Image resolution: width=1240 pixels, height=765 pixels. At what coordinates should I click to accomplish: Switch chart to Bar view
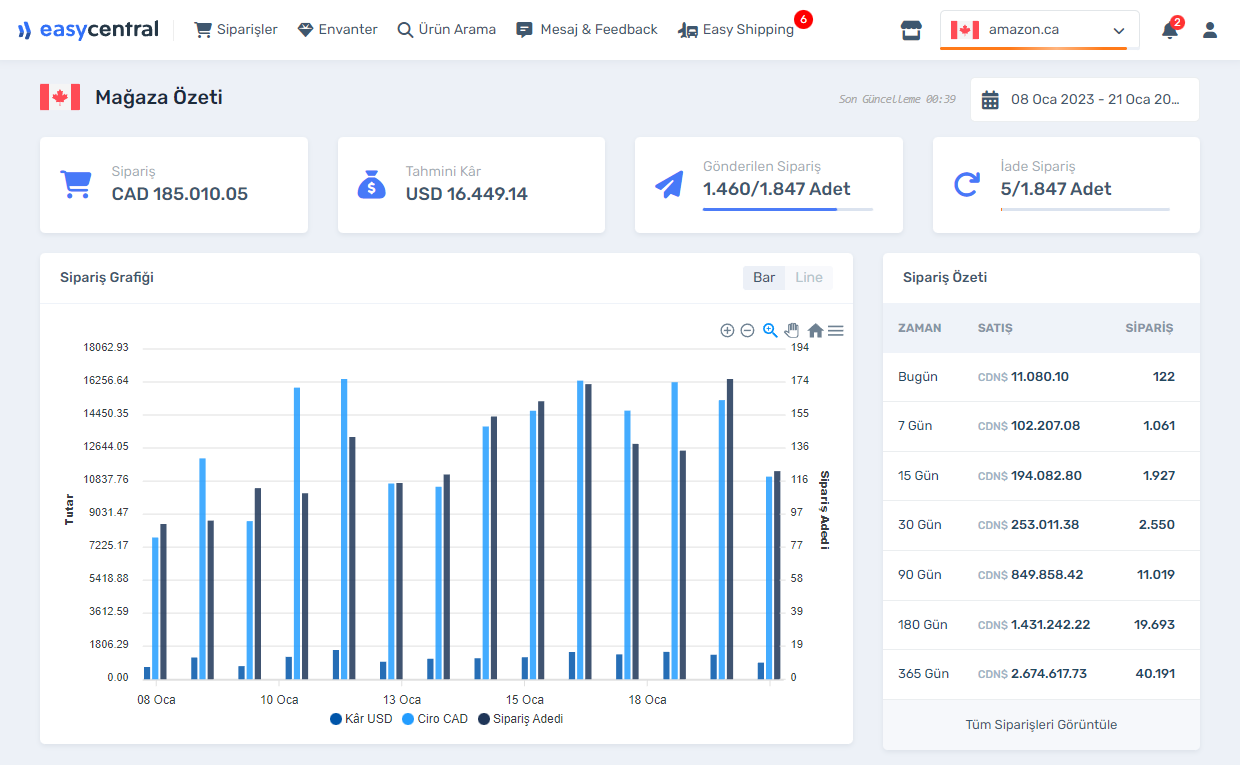(x=764, y=277)
